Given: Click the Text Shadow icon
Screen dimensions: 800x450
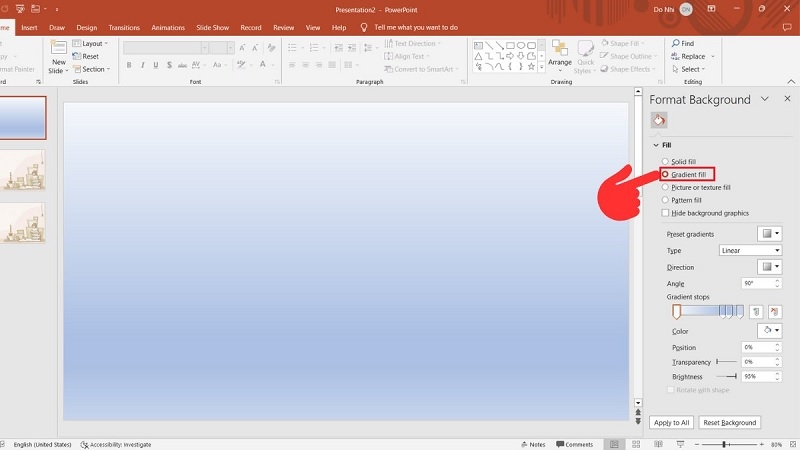Looking at the screenshot, I should (169, 65).
